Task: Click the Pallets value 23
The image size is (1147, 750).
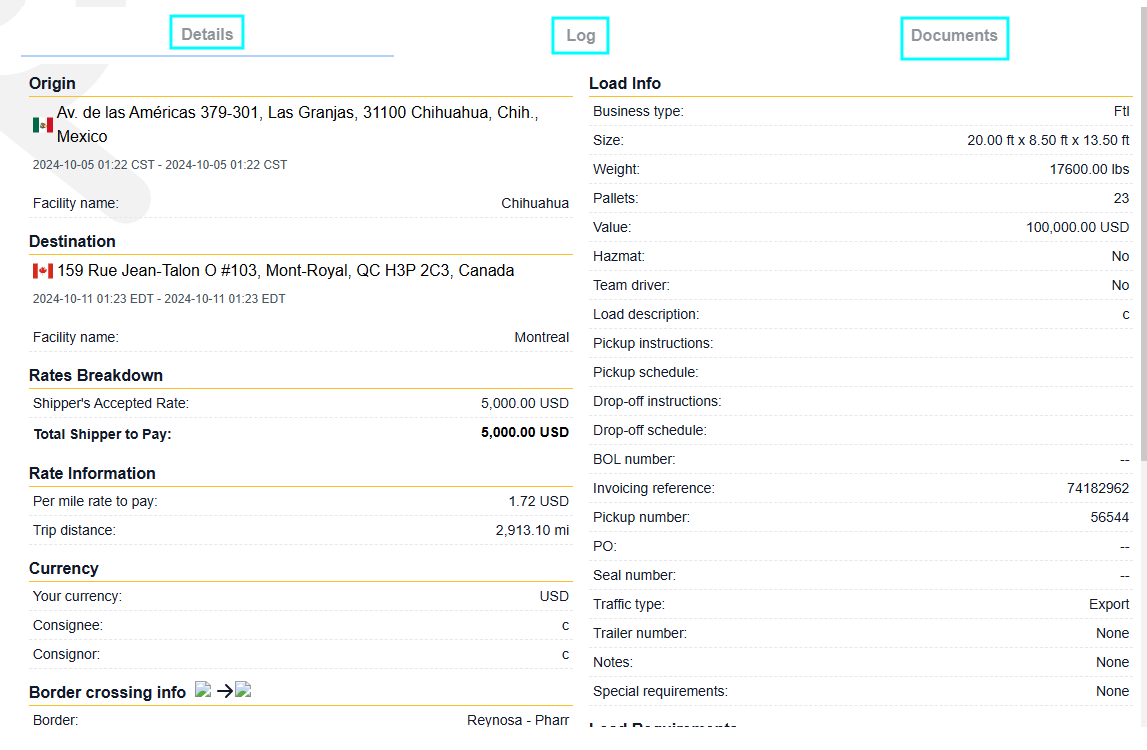Action: click(x=1121, y=198)
